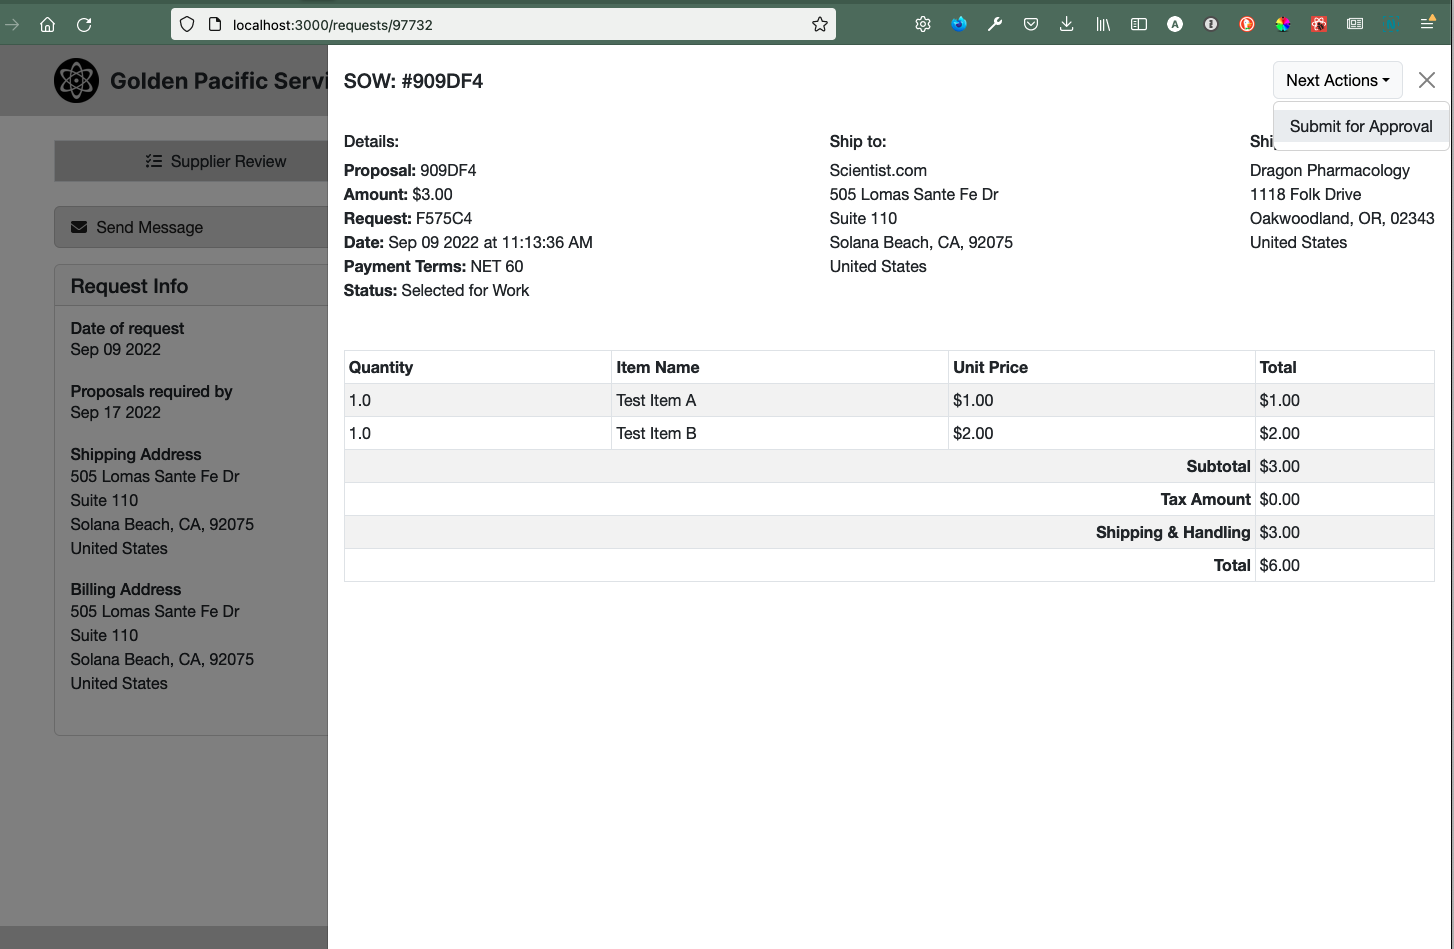1454x949 pixels.
Task: Open the Library toolbar icon
Action: coord(1103,23)
